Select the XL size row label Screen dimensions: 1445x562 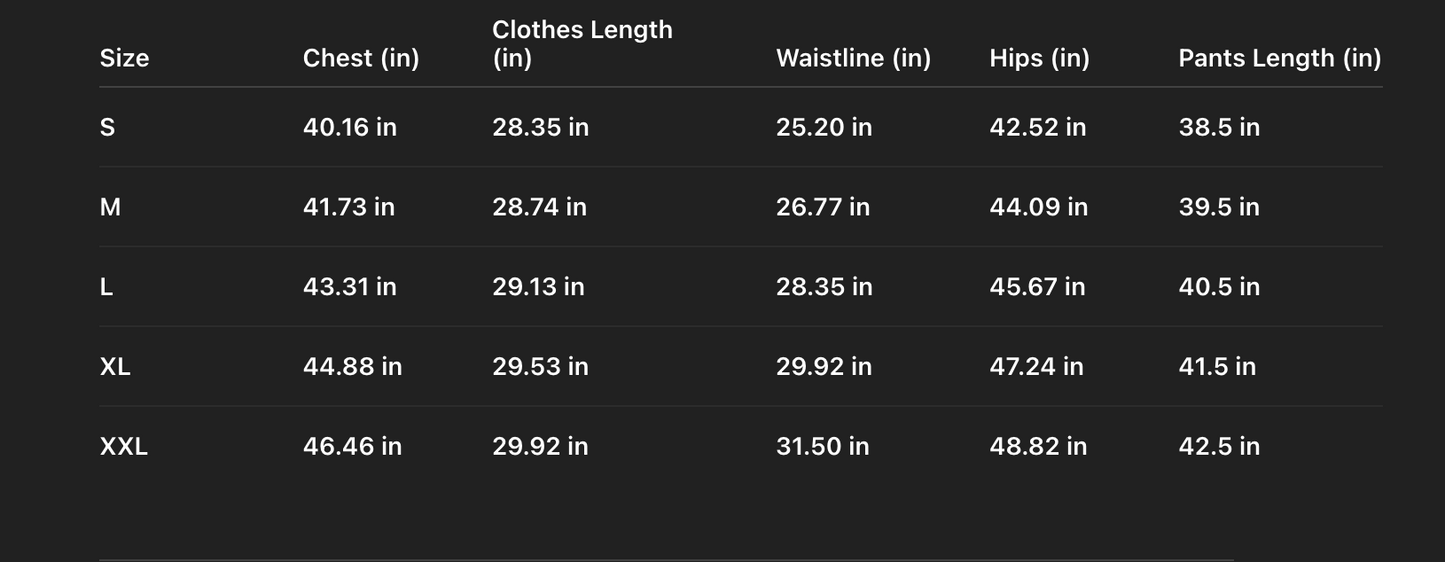point(115,367)
